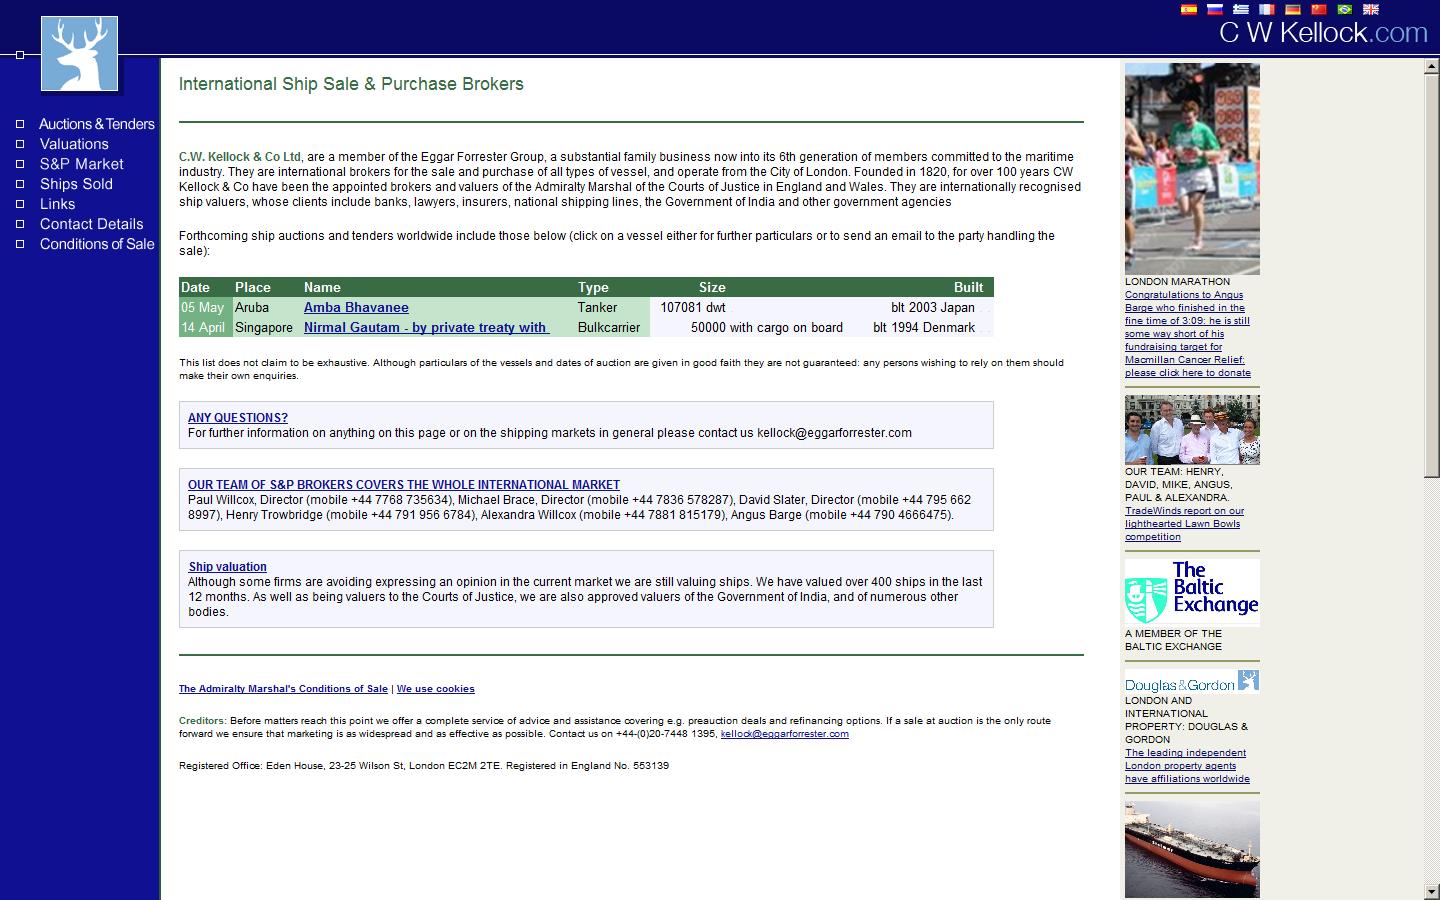
Task: Open the Amba Bhavanee vessel link
Action: click(356, 308)
